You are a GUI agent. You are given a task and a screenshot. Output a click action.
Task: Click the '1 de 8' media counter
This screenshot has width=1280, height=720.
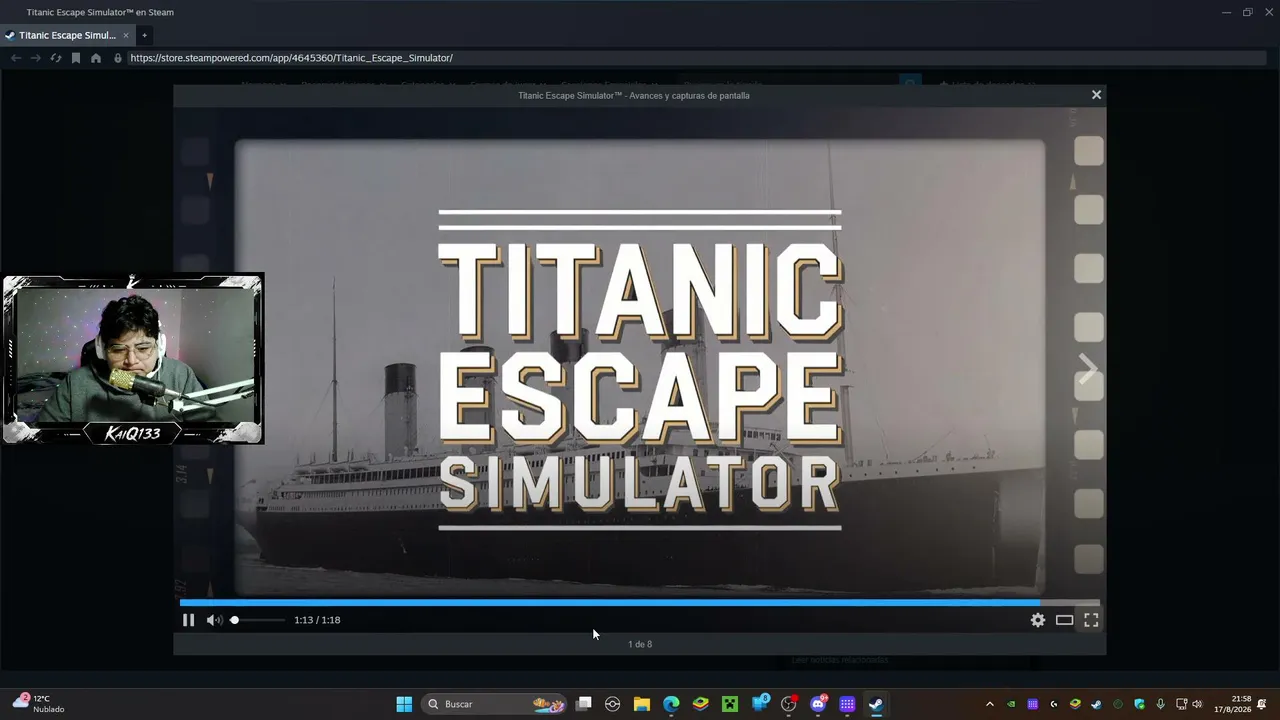click(x=640, y=644)
